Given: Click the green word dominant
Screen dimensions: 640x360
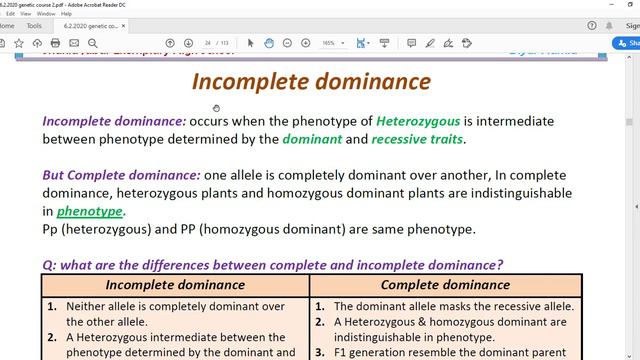Looking at the screenshot, I should point(312,139).
